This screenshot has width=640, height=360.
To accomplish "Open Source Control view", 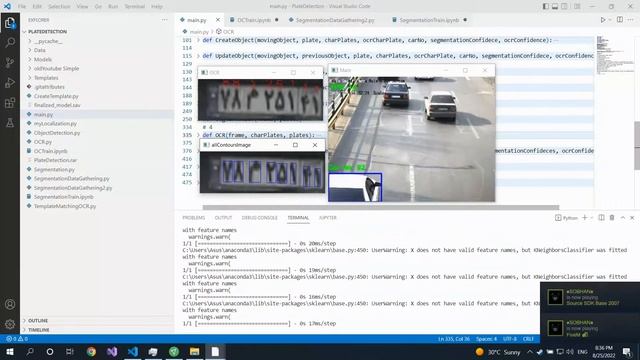I will pos(10,62).
